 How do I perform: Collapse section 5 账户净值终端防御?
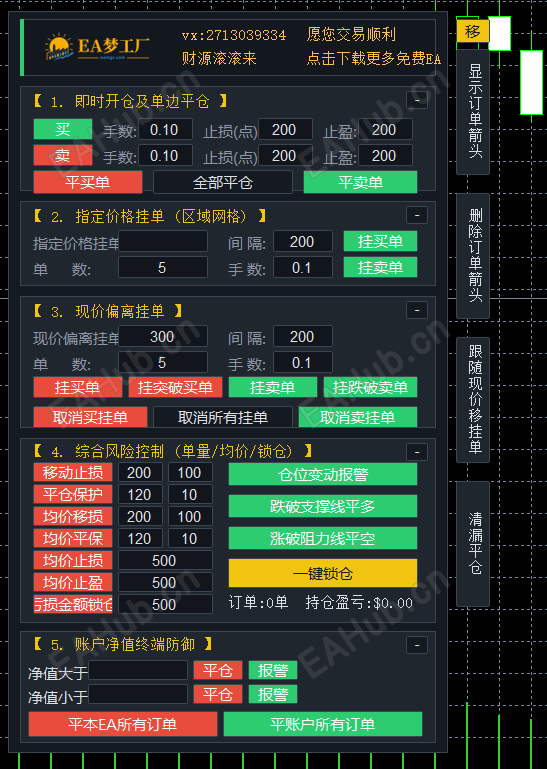[x=417, y=645]
